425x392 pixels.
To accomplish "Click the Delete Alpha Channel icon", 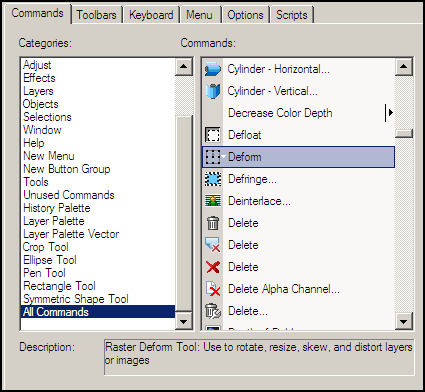I will pyautogui.click(x=213, y=289).
